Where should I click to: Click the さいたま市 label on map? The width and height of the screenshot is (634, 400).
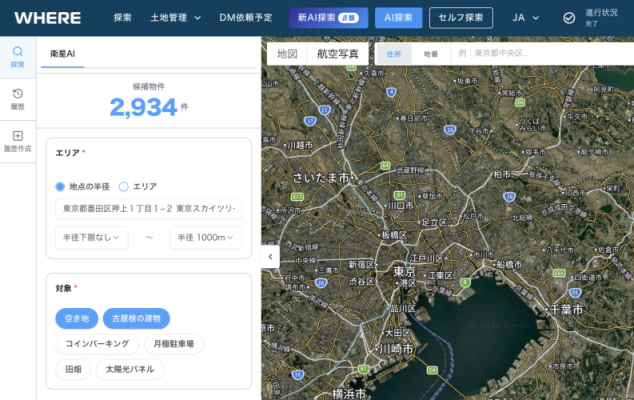tap(321, 178)
